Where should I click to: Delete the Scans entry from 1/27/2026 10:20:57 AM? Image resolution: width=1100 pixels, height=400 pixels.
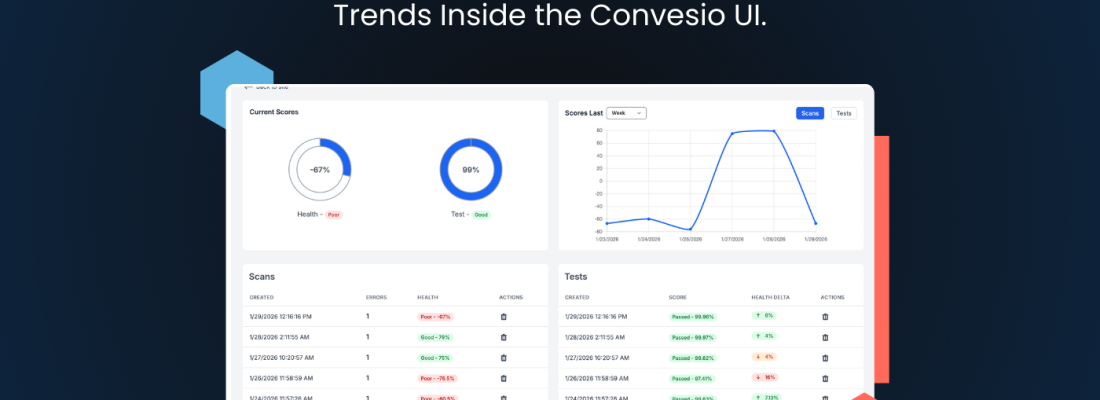pyautogui.click(x=503, y=358)
